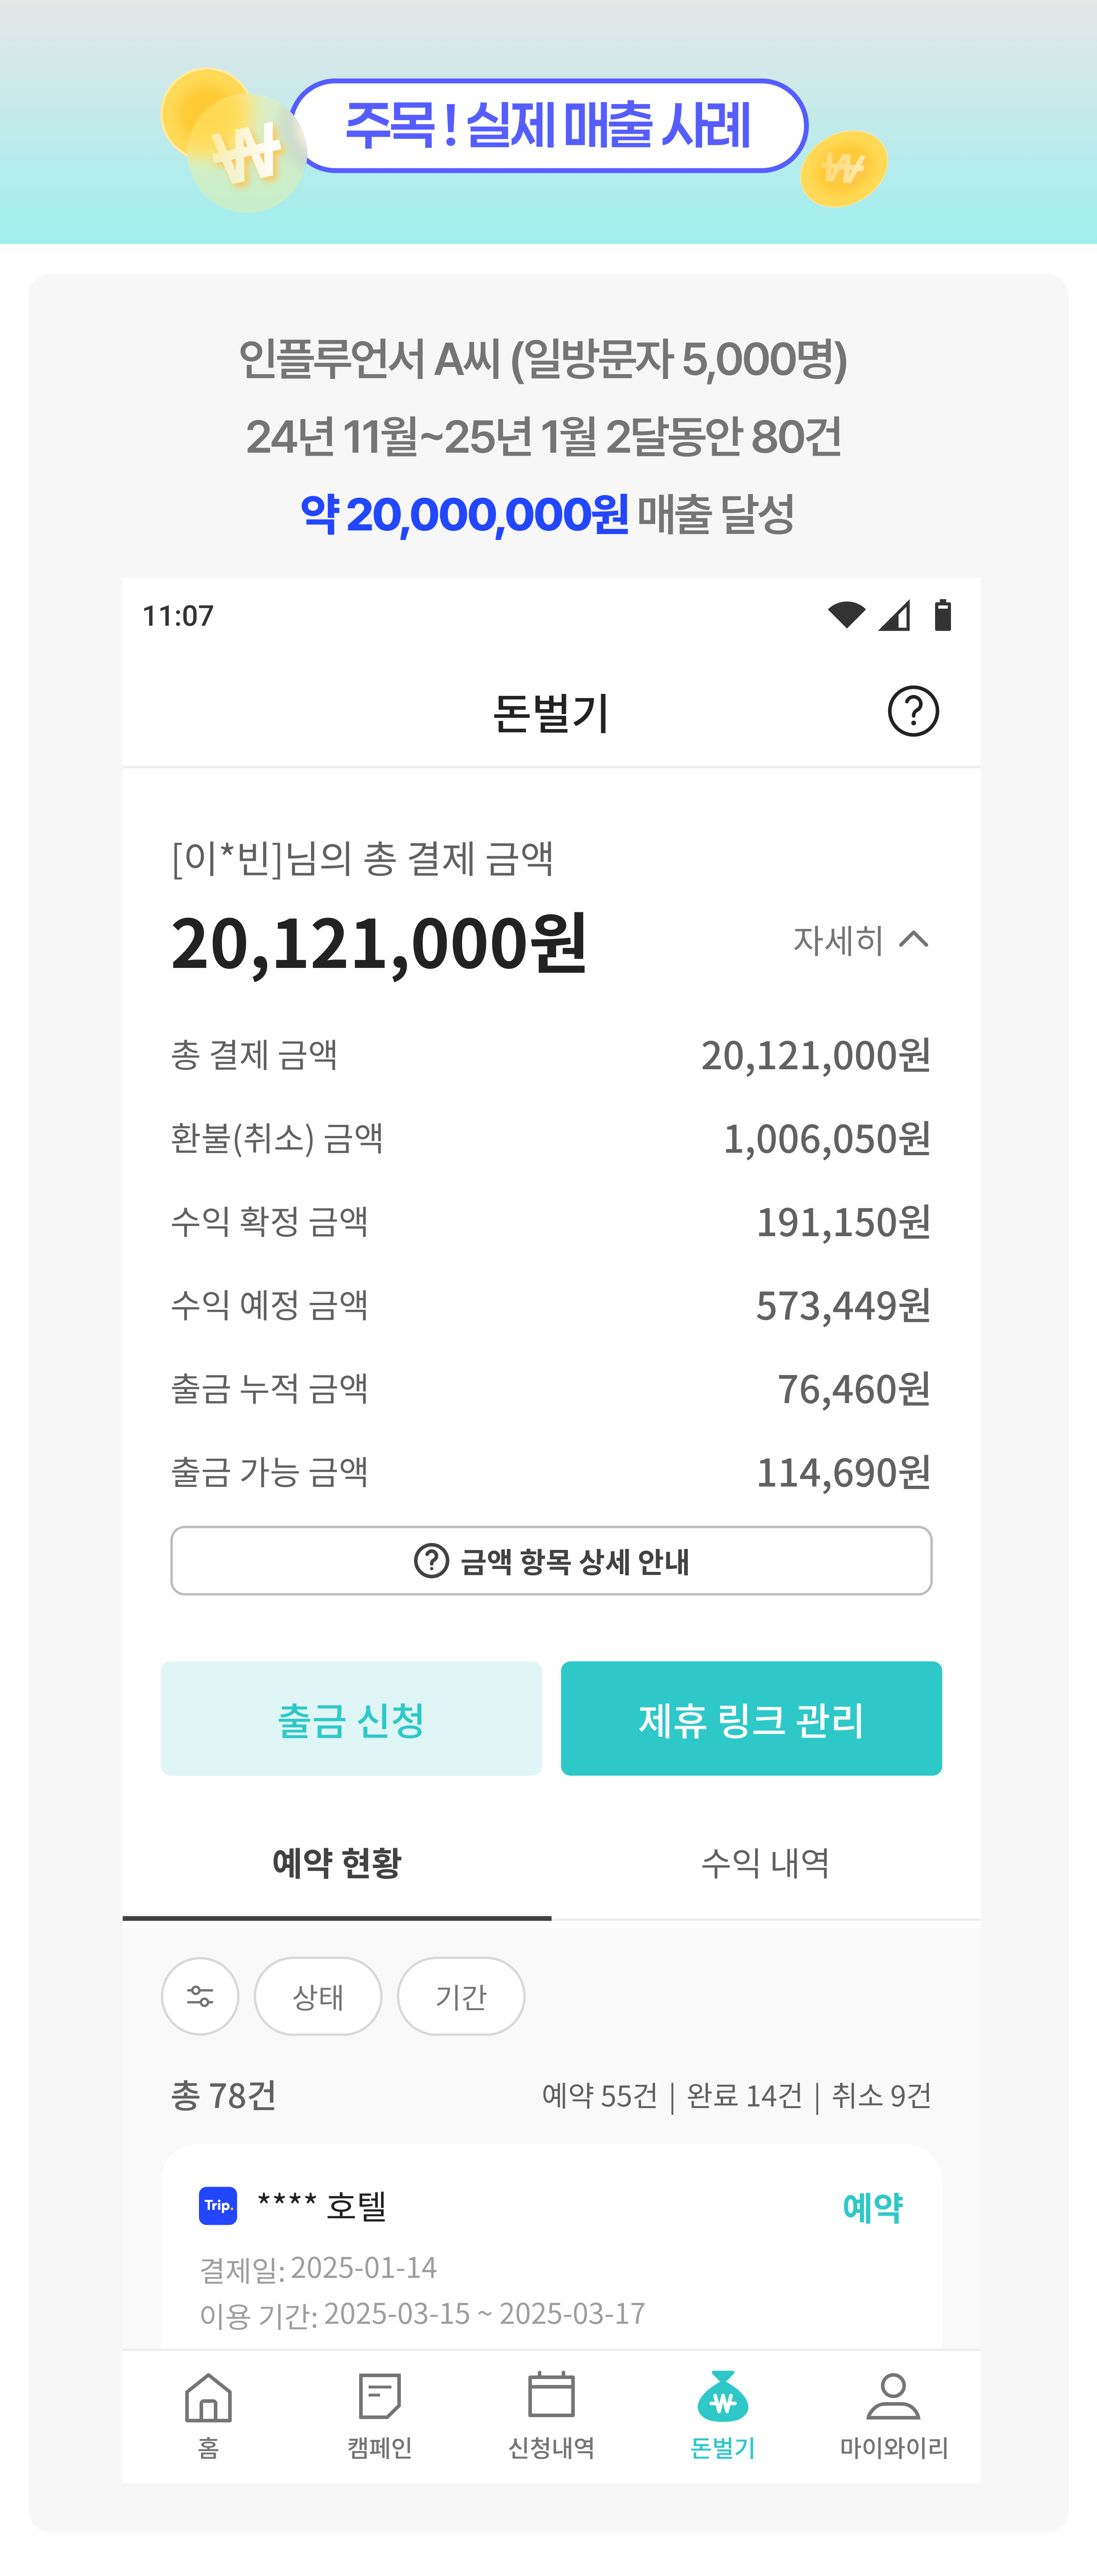1097x2576 pixels.
Task: Open the 기간 period filter dropdown
Action: tap(461, 1996)
